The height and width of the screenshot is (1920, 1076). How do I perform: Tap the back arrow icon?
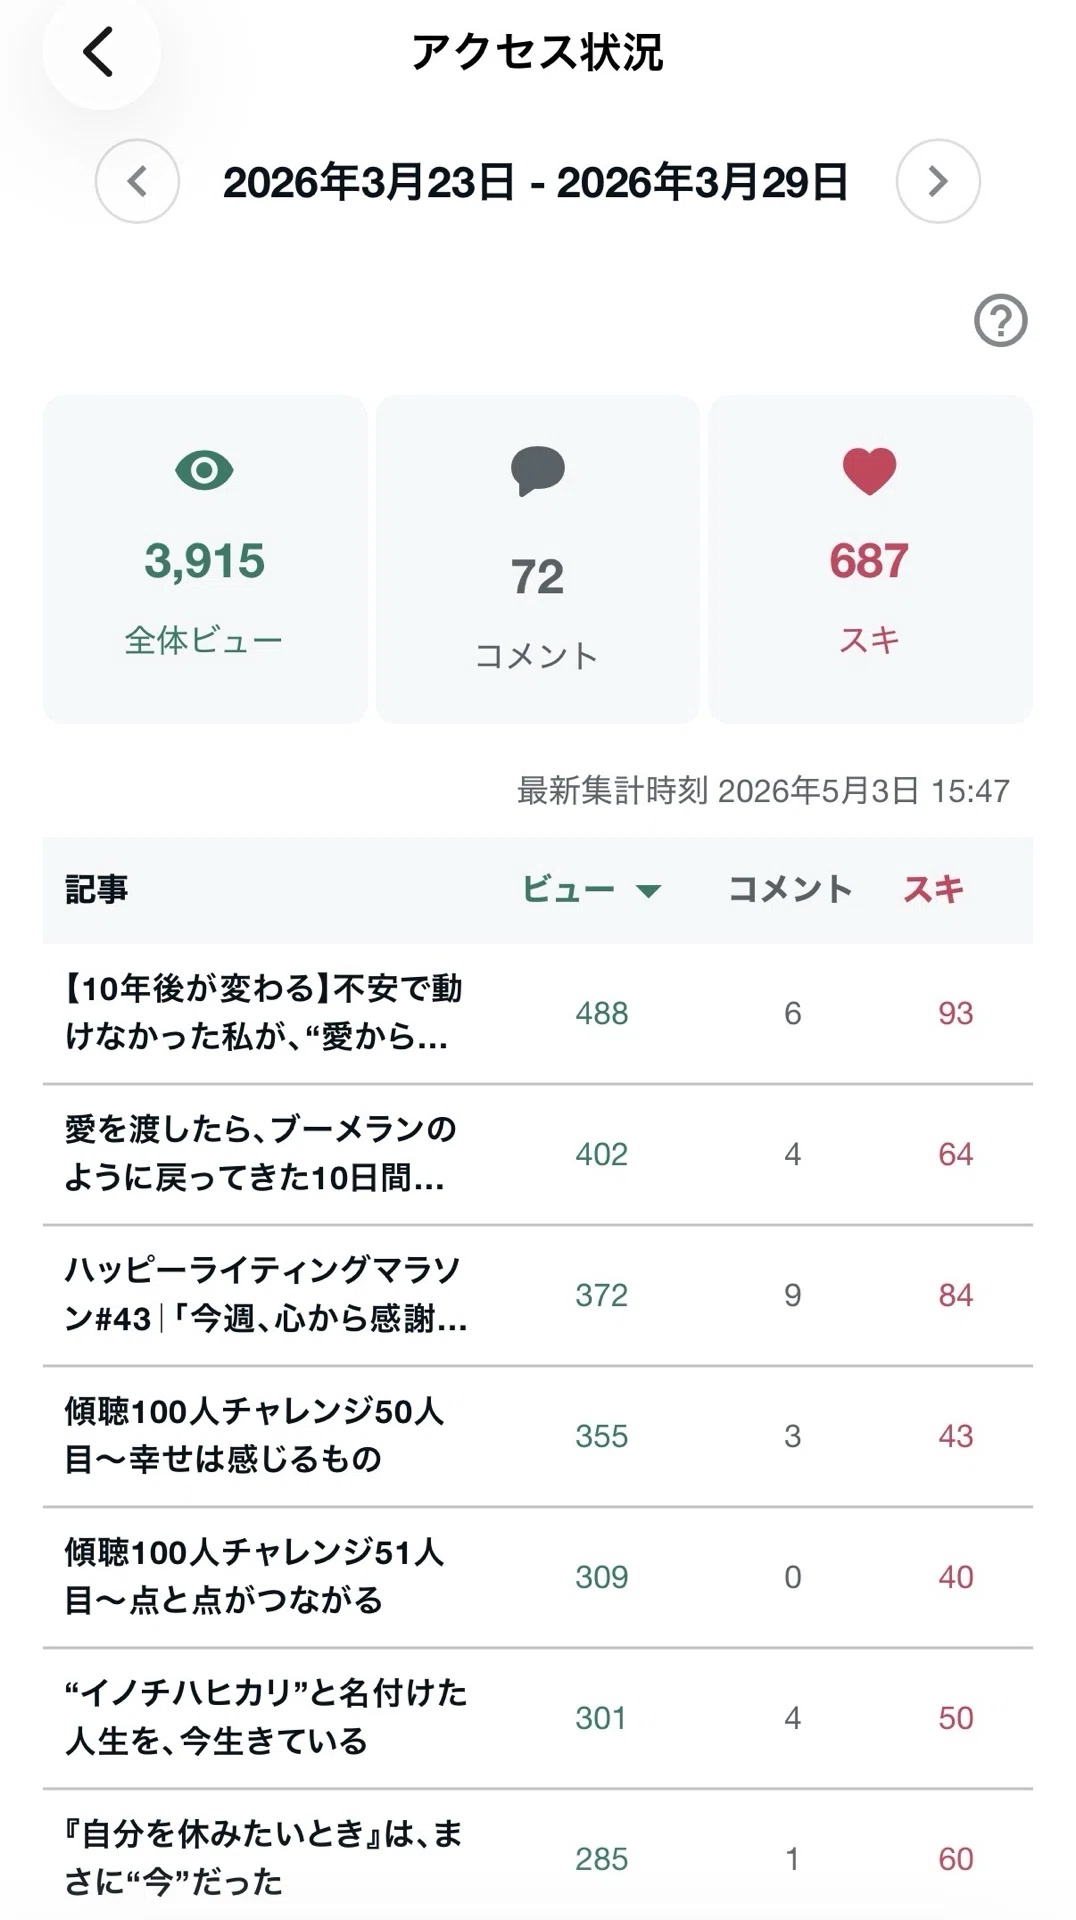pyautogui.click(x=99, y=52)
